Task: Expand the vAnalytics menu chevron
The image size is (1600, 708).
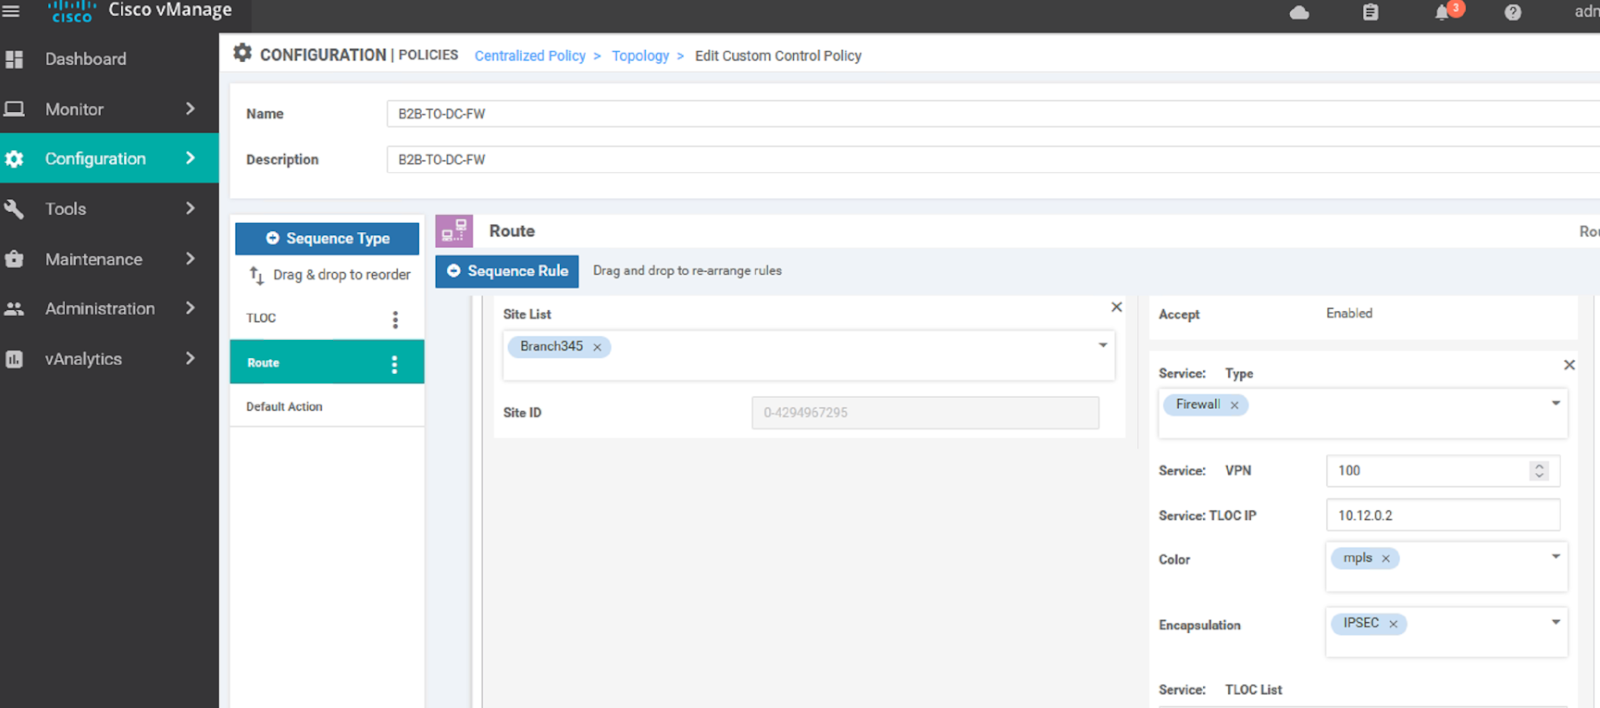Action: coord(190,358)
